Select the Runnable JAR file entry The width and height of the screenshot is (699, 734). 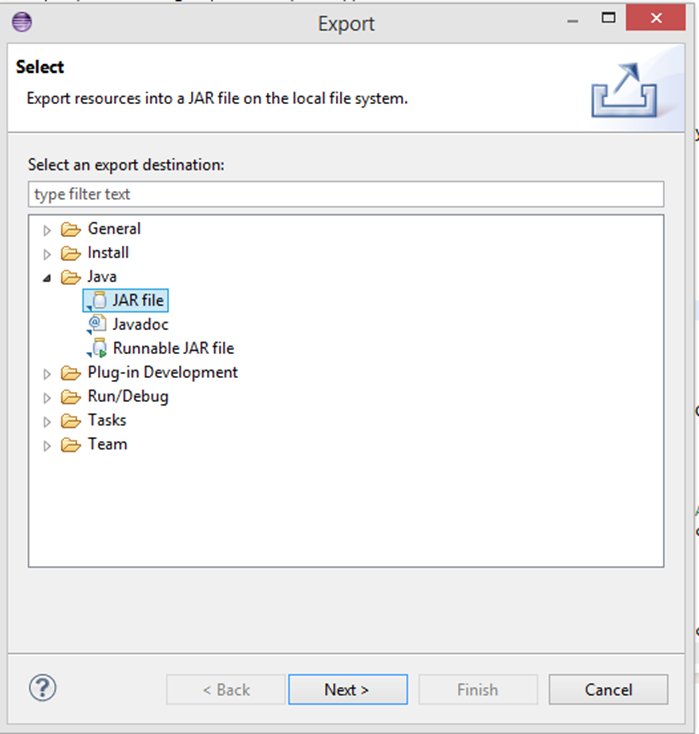(x=173, y=348)
